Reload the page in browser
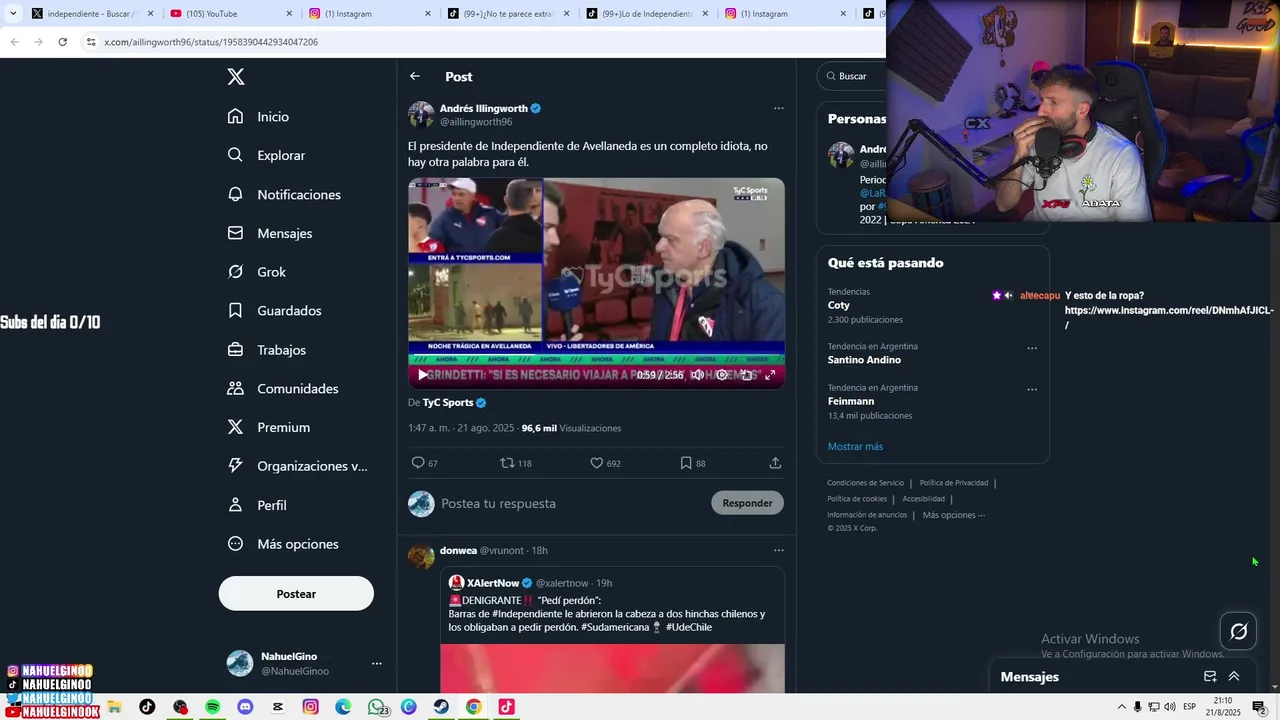This screenshot has height=720, width=1280. coord(62,42)
